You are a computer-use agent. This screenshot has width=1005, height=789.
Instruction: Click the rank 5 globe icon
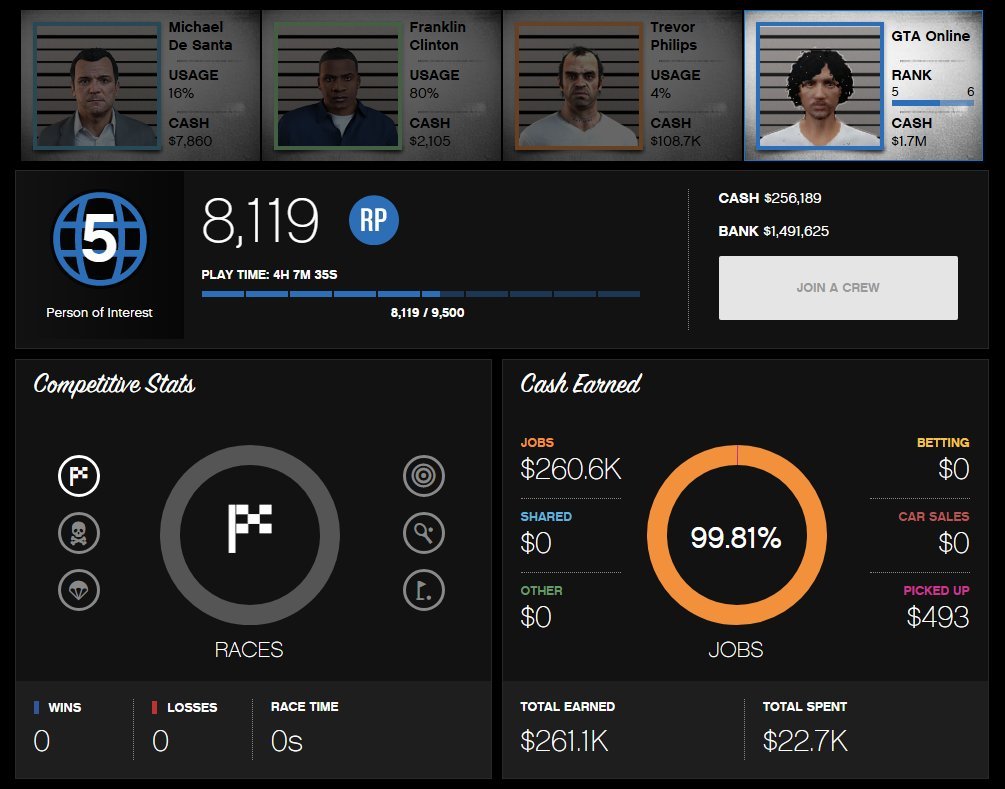click(99, 240)
